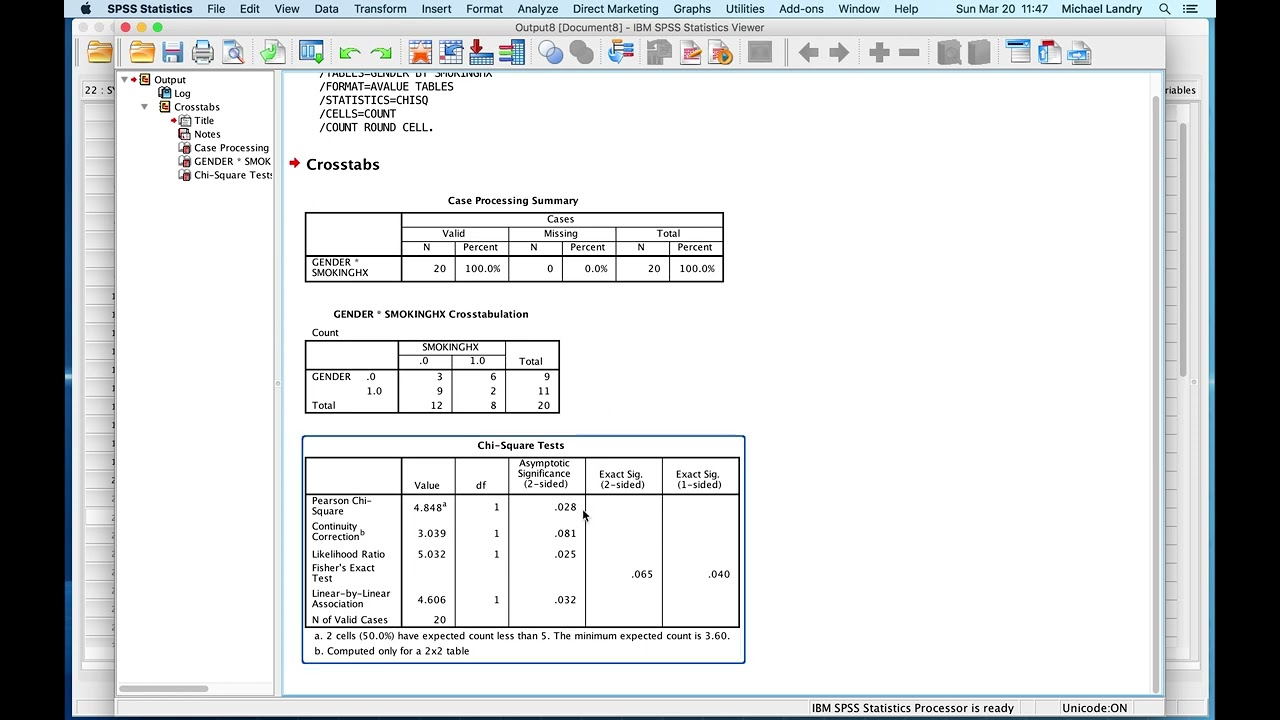
Task: Select Log in the outline tree
Action: 182,93
